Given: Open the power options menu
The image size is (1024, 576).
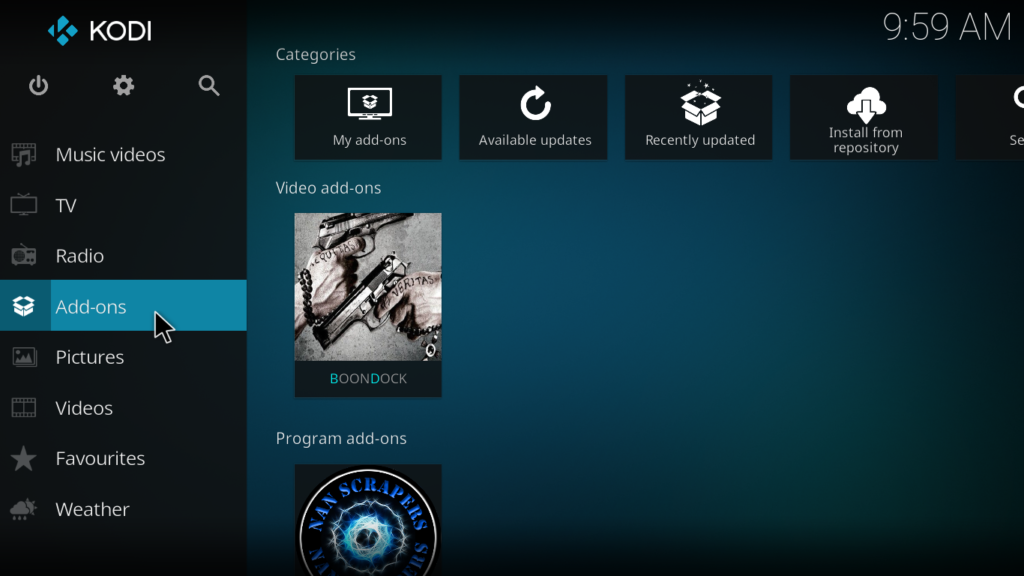Looking at the screenshot, I should click(39, 86).
